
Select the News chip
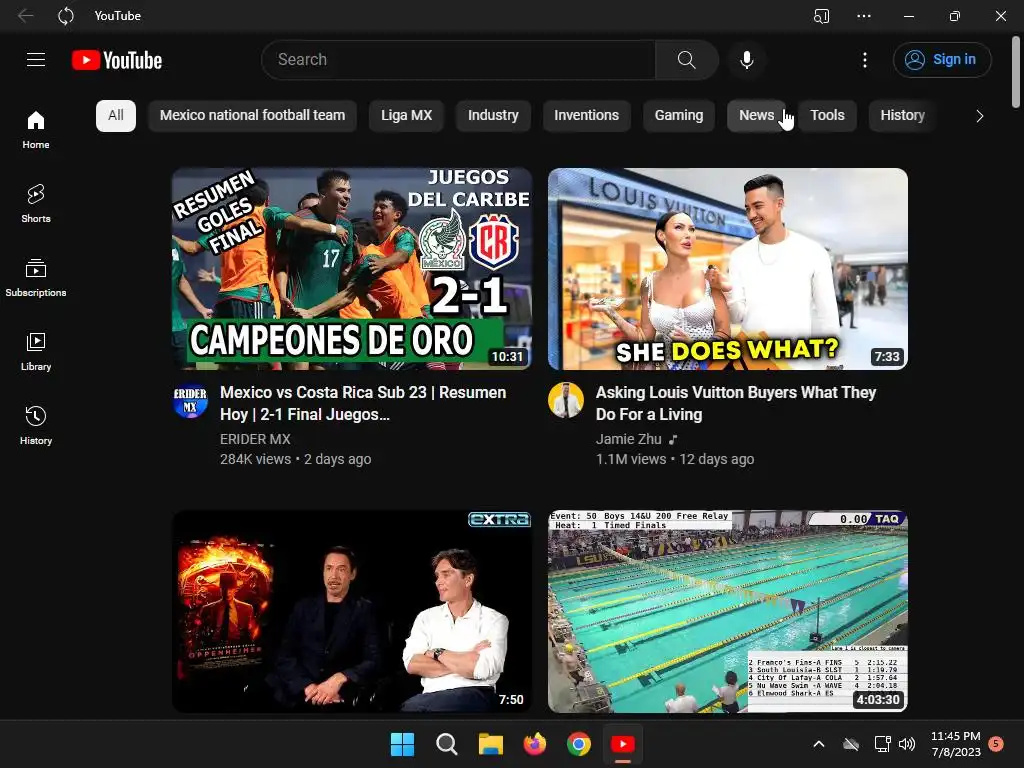[756, 116]
